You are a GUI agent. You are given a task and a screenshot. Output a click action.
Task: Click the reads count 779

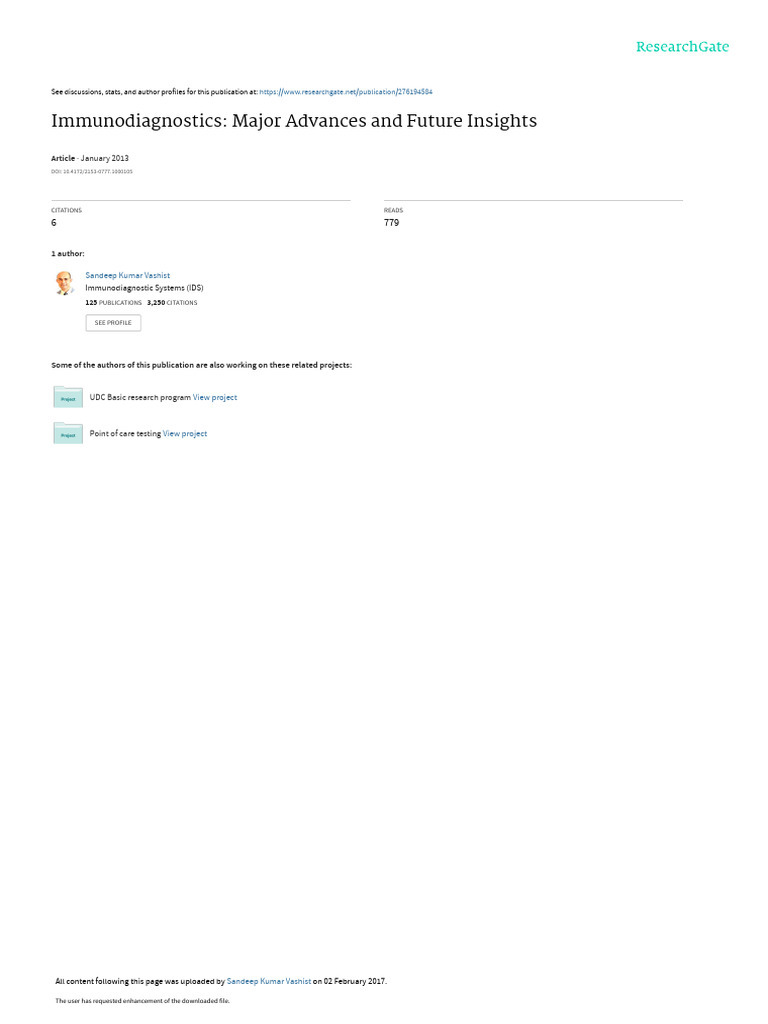coord(391,223)
